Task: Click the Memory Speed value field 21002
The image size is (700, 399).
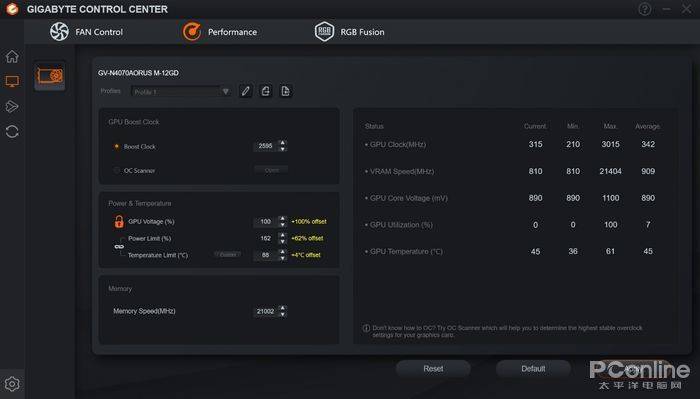Action: (266, 312)
